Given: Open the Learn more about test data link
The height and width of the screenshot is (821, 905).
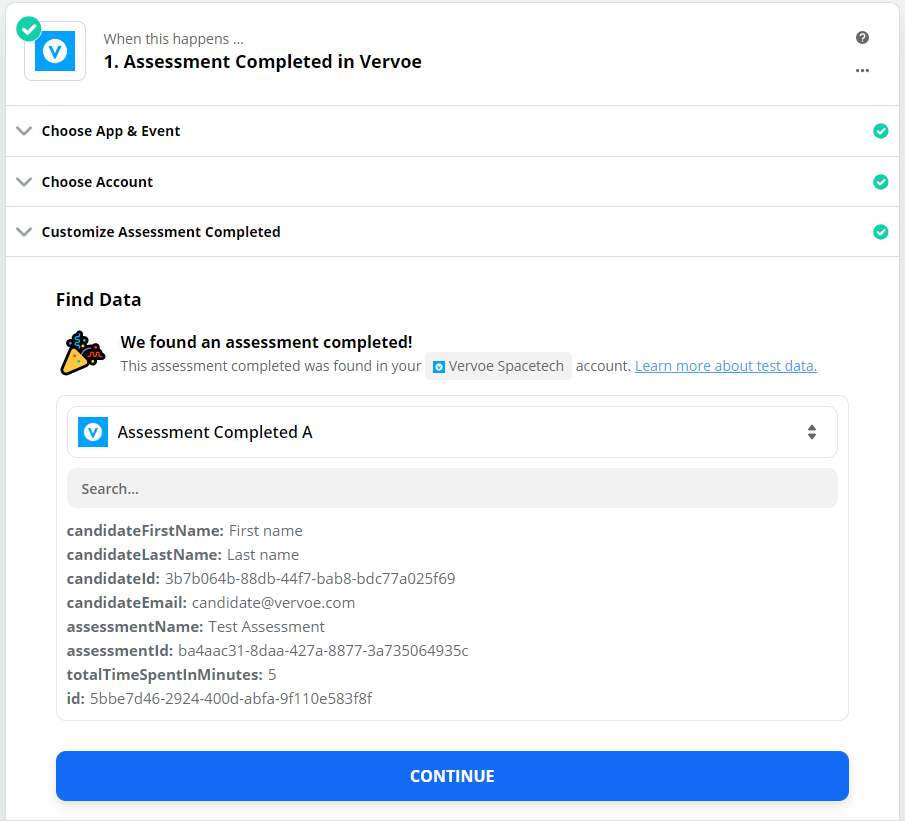Looking at the screenshot, I should [x=726, y=366].
